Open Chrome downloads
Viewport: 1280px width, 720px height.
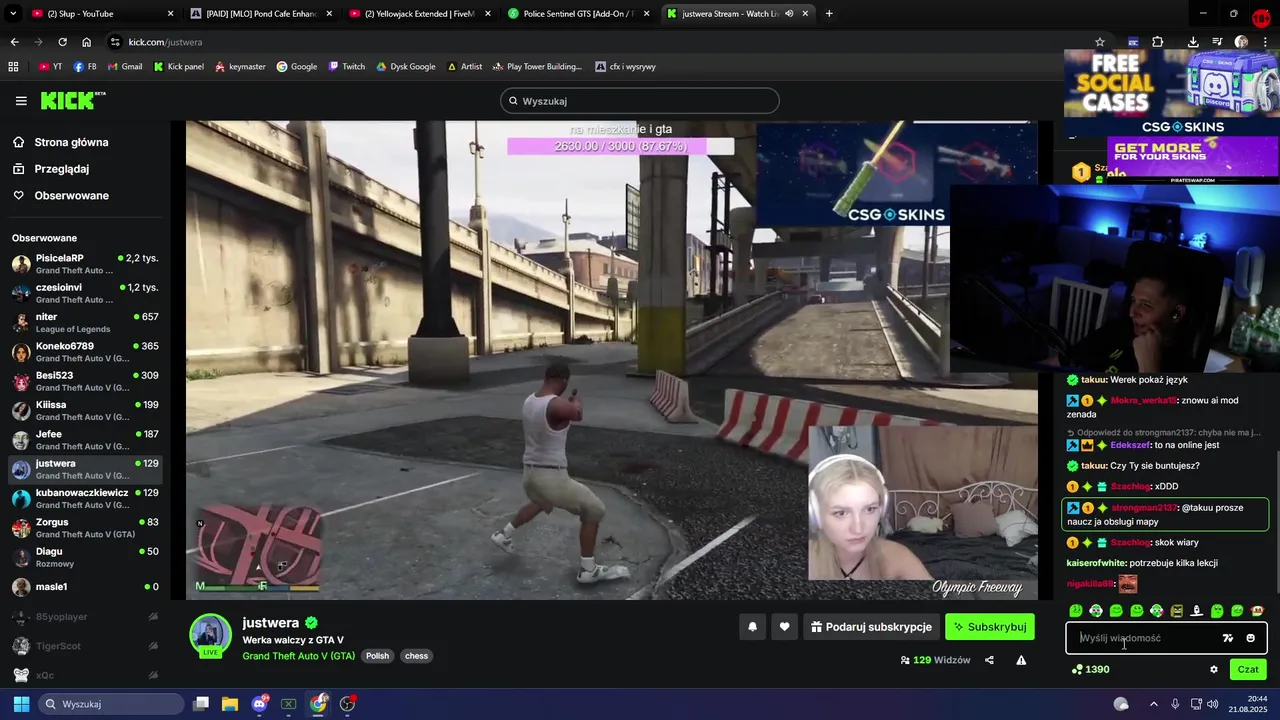pos(1193,42)
